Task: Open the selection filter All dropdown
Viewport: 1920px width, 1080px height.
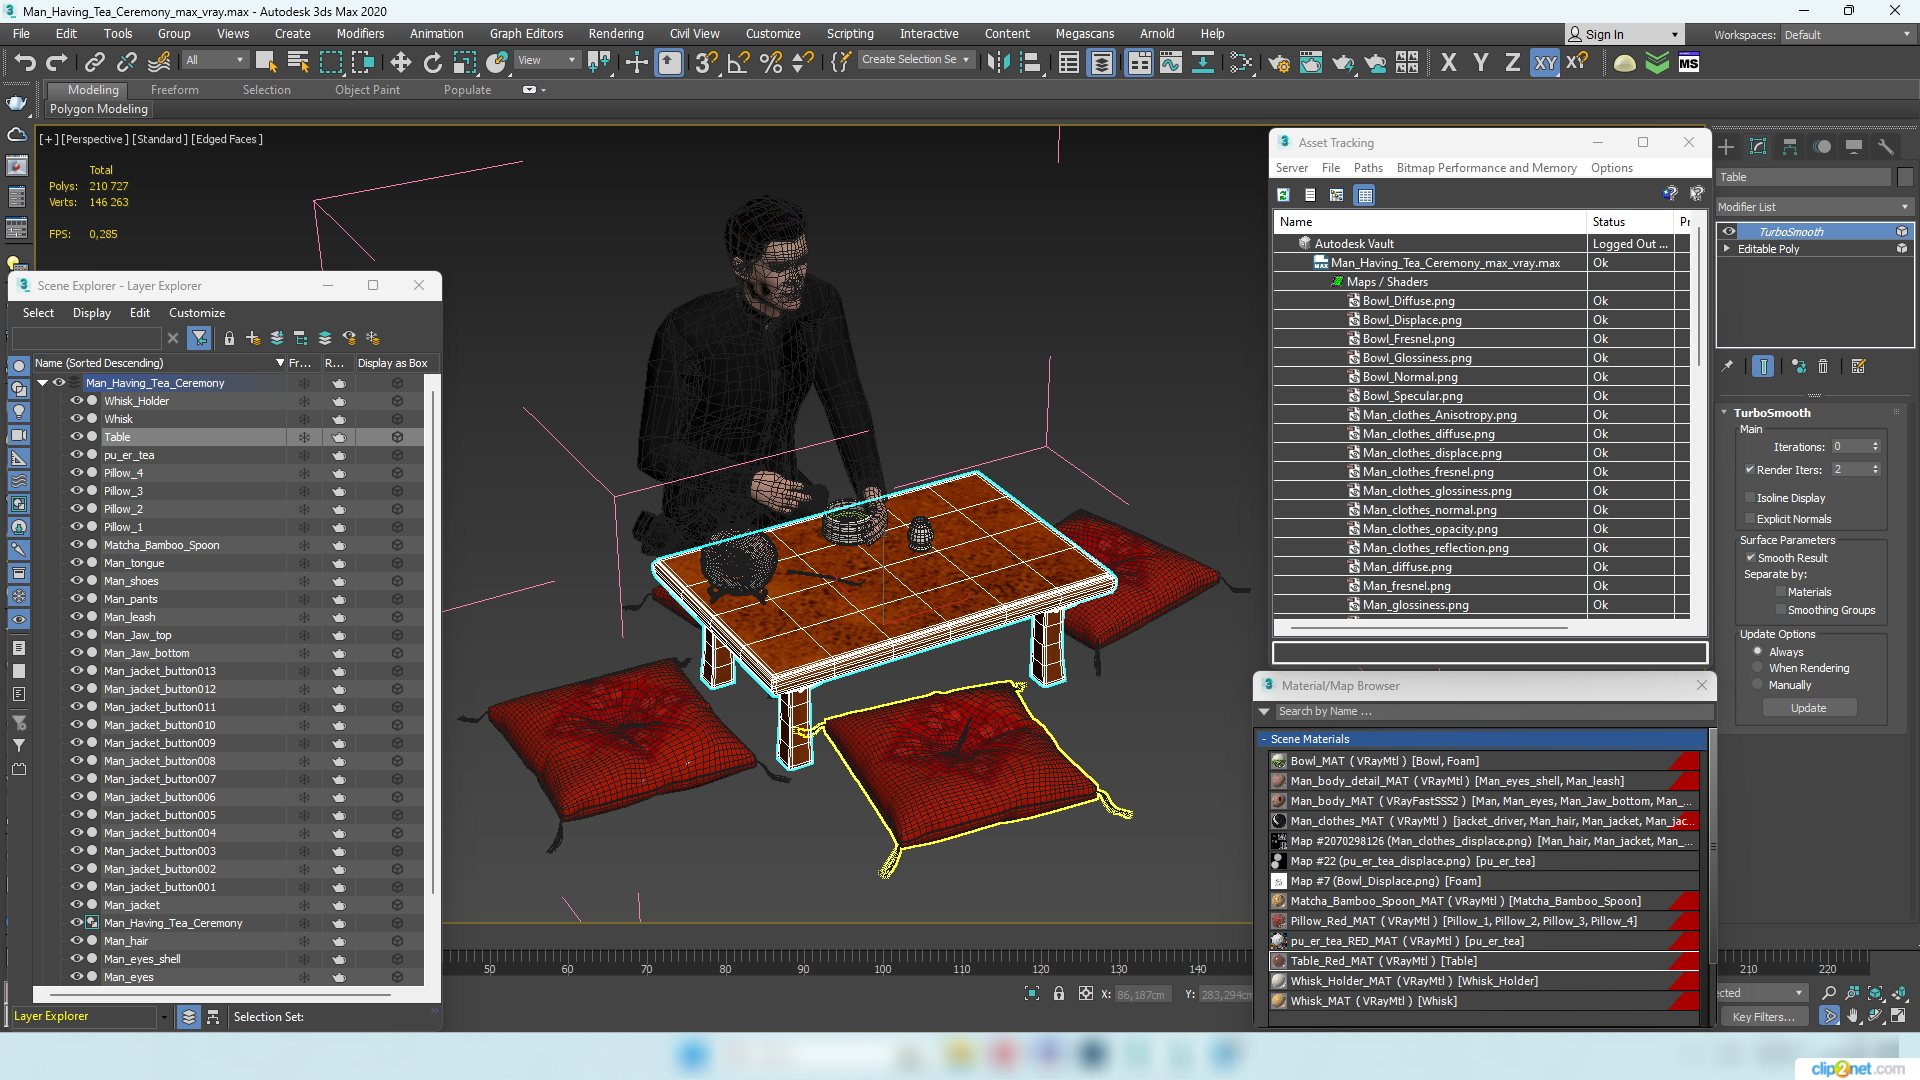Action: pyautogui.click(x=214, y=61)
